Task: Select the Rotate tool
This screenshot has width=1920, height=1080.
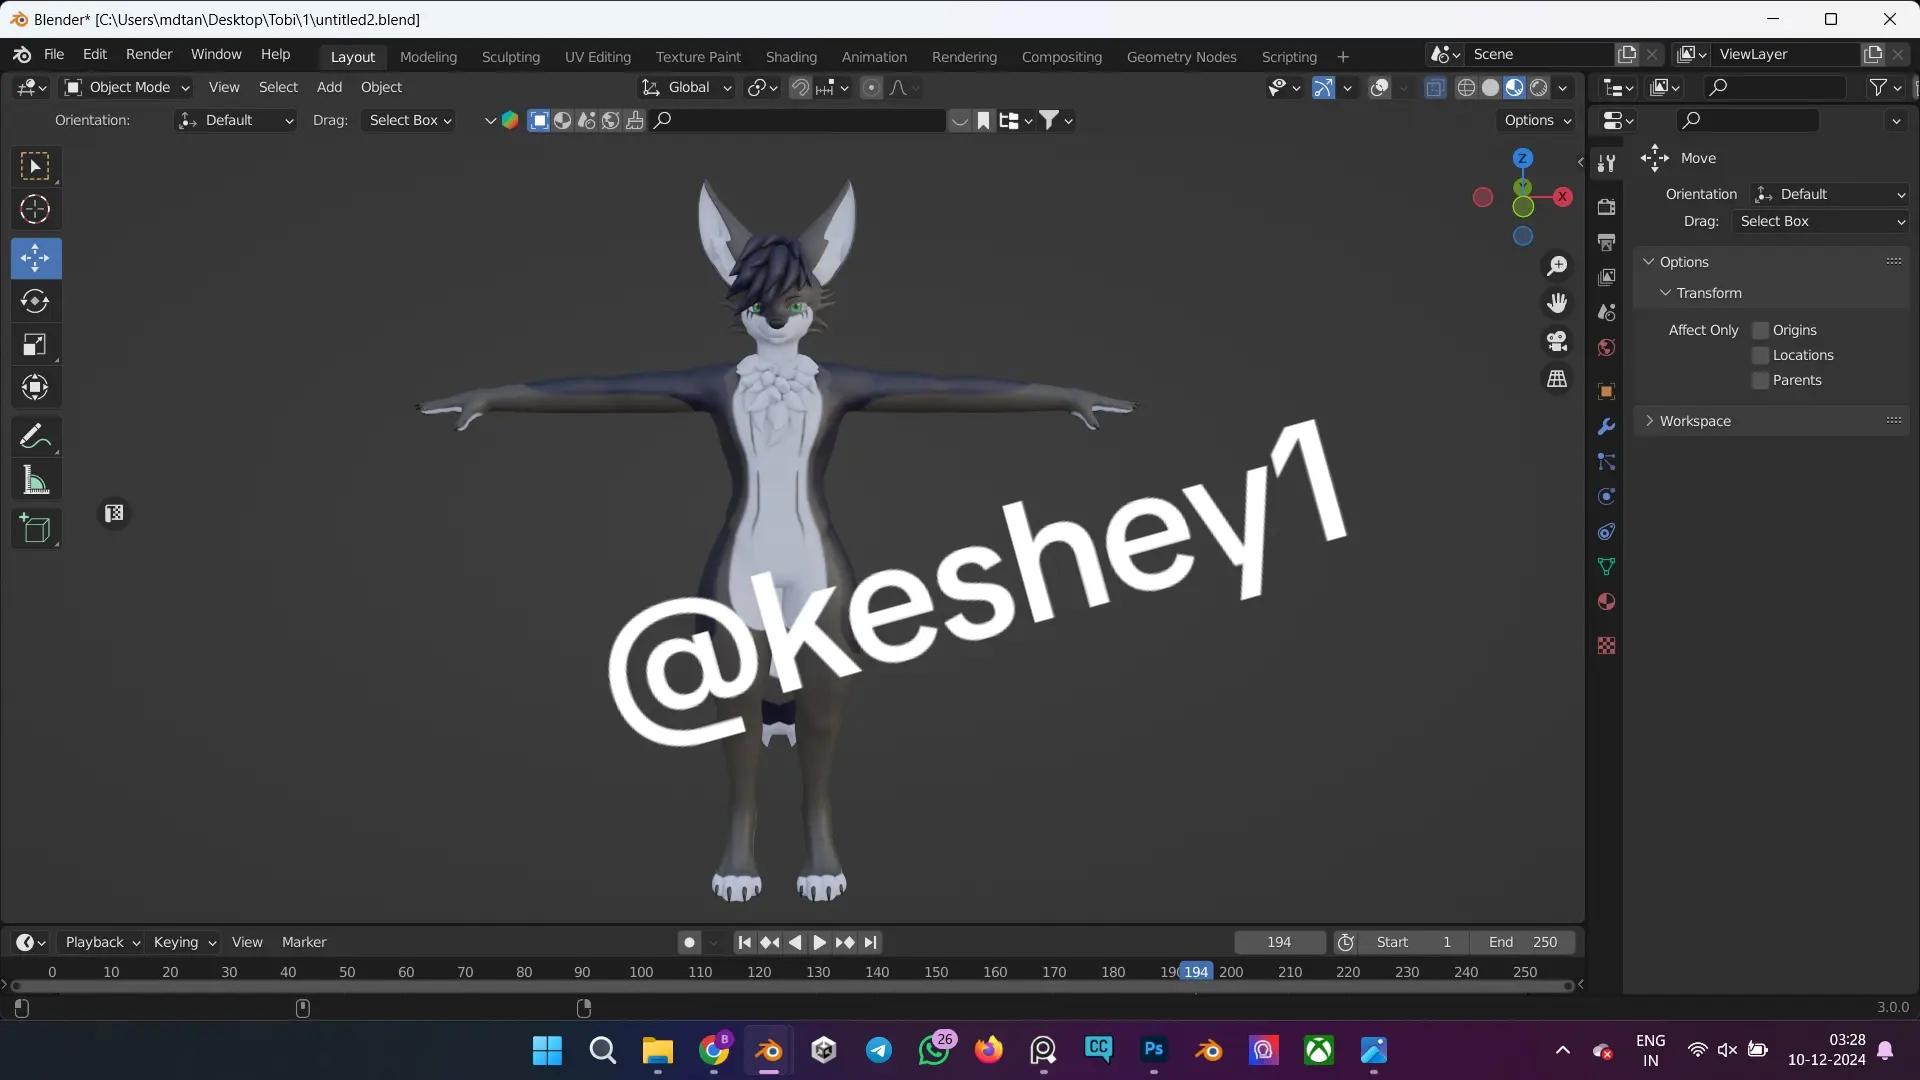Action: pyautogui.click(x=35, y=301)
